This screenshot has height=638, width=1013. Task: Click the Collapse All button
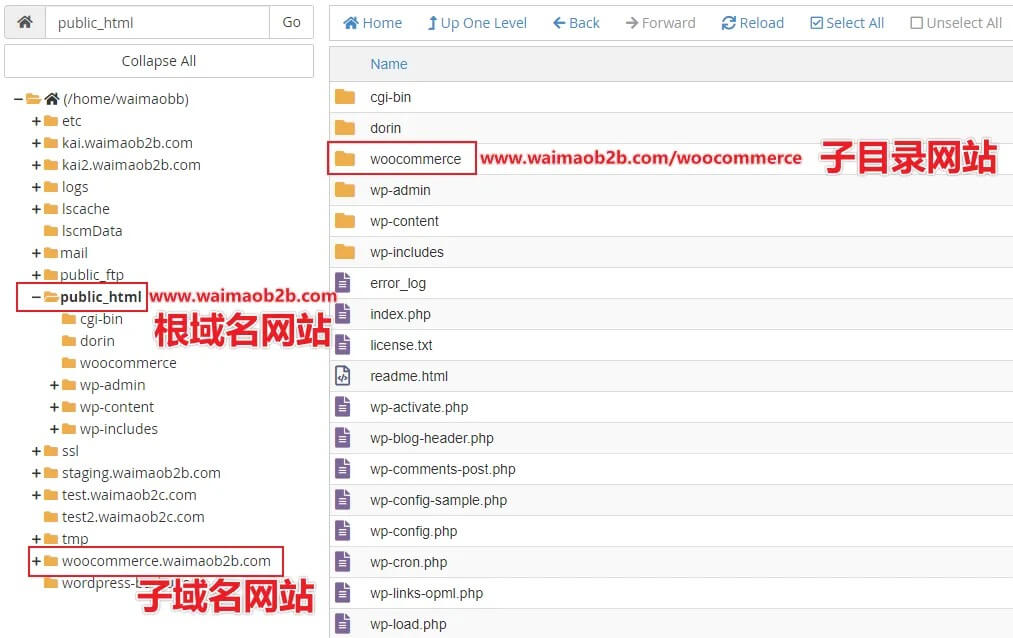click(x=158, y=61)
